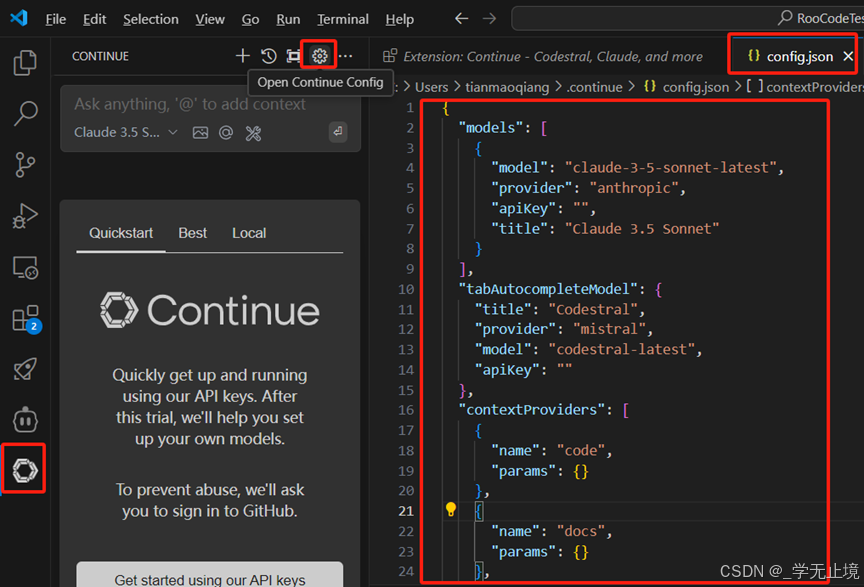Click 'Get started using our API keys' button
The image size is (864, 587).
[209, 577]
